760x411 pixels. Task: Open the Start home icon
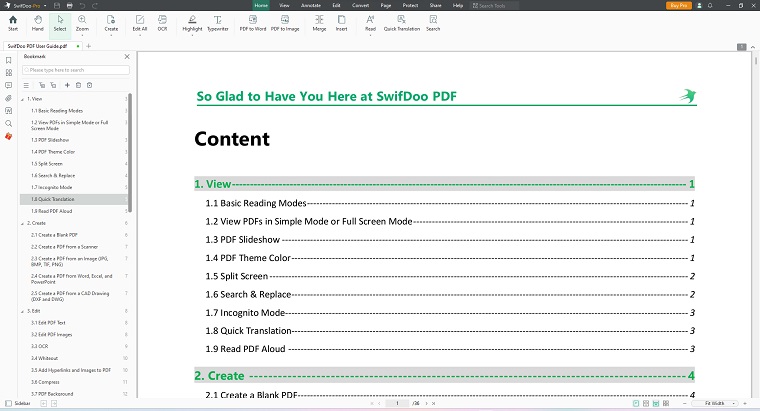(x=13, y=23)
